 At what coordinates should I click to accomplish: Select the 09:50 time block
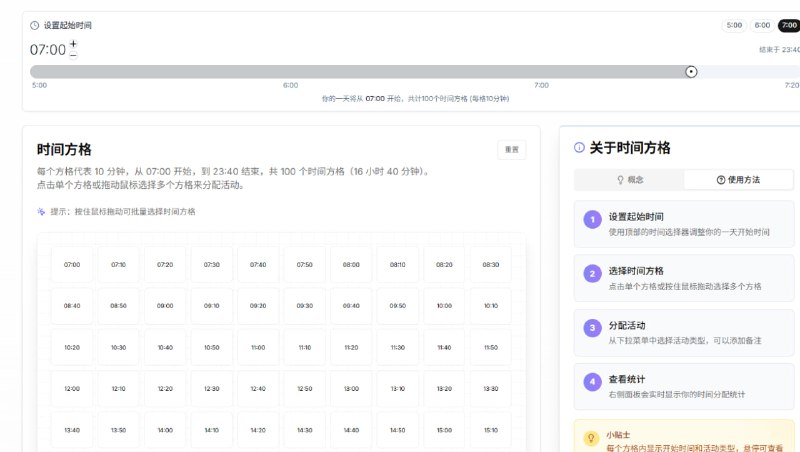397,306
